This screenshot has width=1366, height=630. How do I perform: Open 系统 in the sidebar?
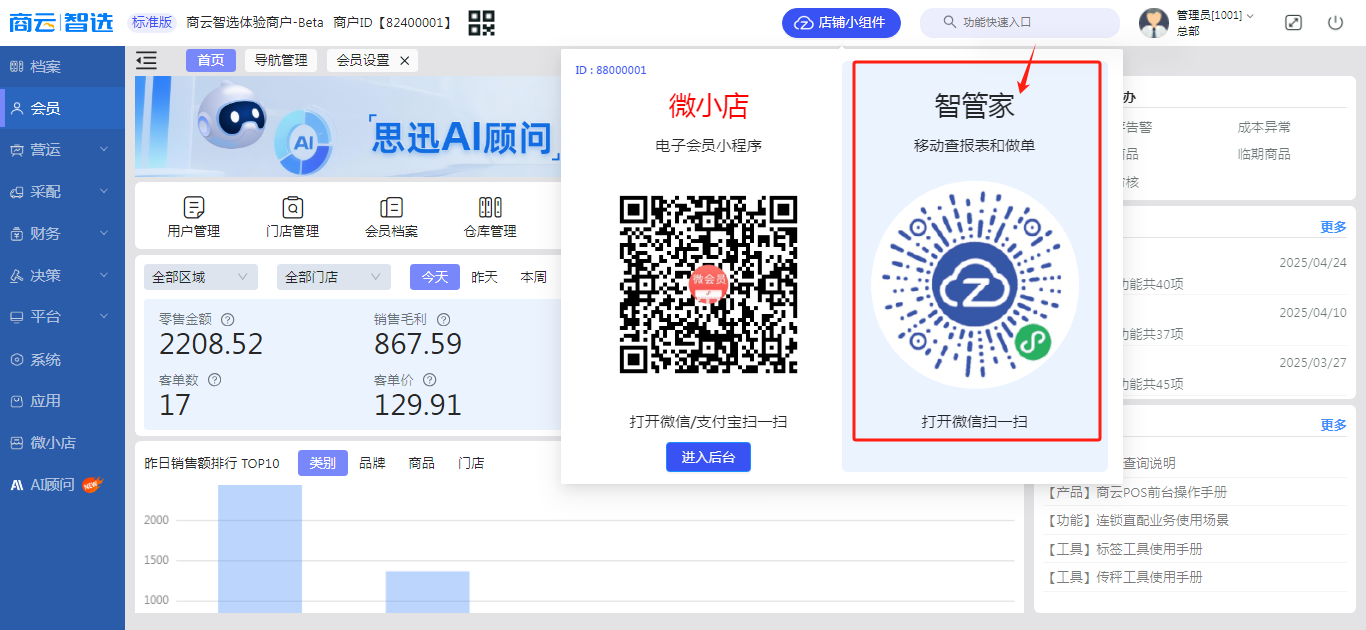pos(62,360)
